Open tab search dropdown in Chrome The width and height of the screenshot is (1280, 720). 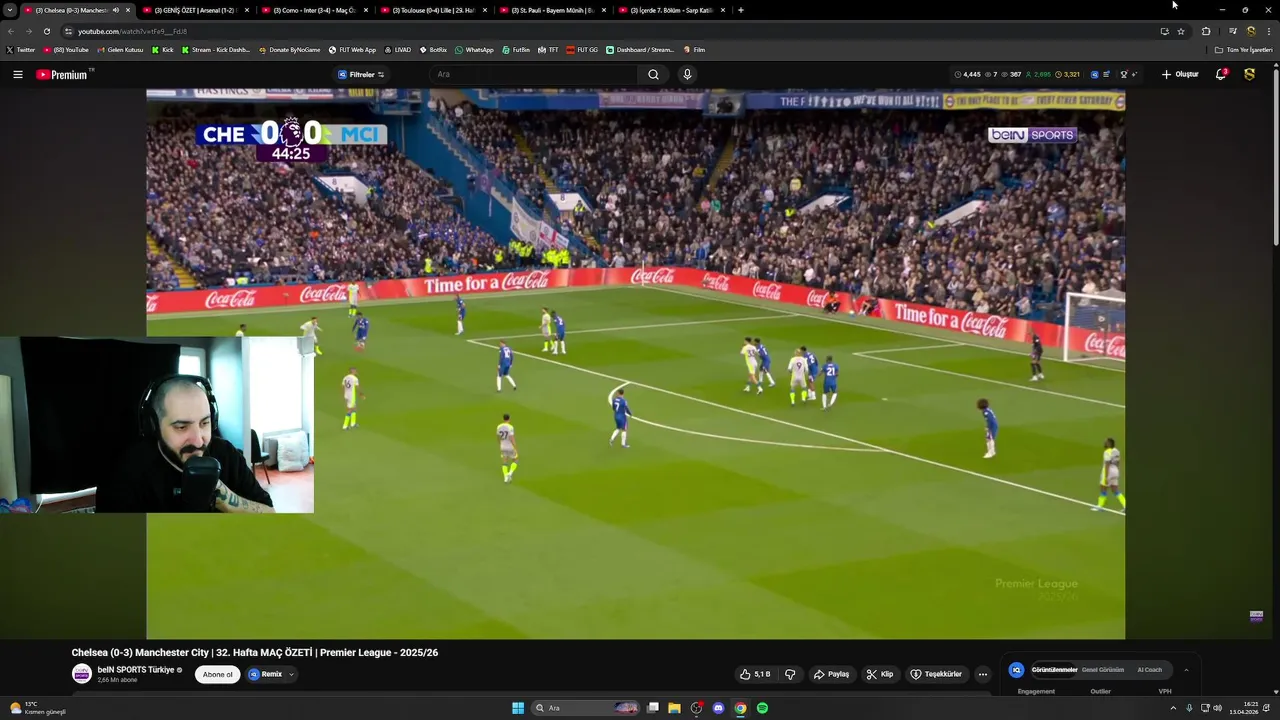click(x=10, y=10)
